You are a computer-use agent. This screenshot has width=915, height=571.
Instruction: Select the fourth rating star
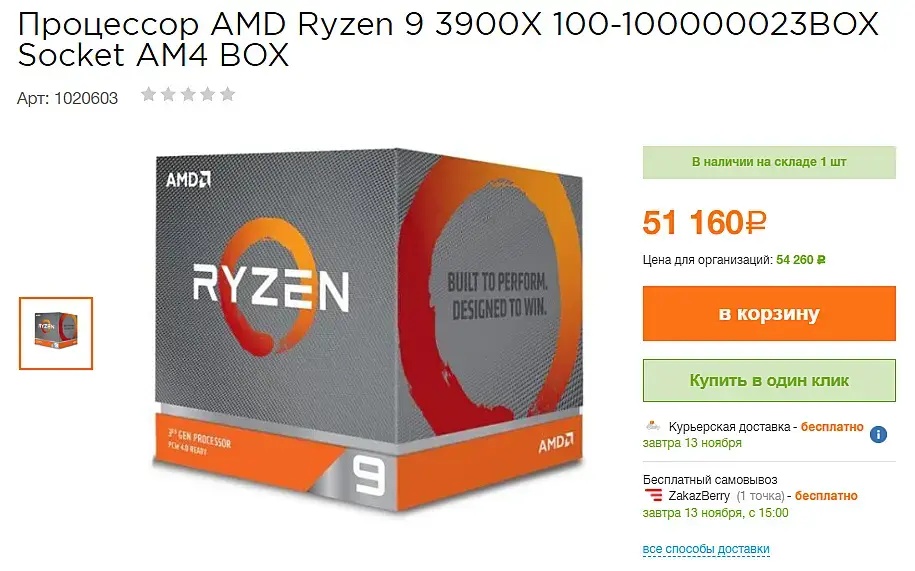(x=208, y=94)
